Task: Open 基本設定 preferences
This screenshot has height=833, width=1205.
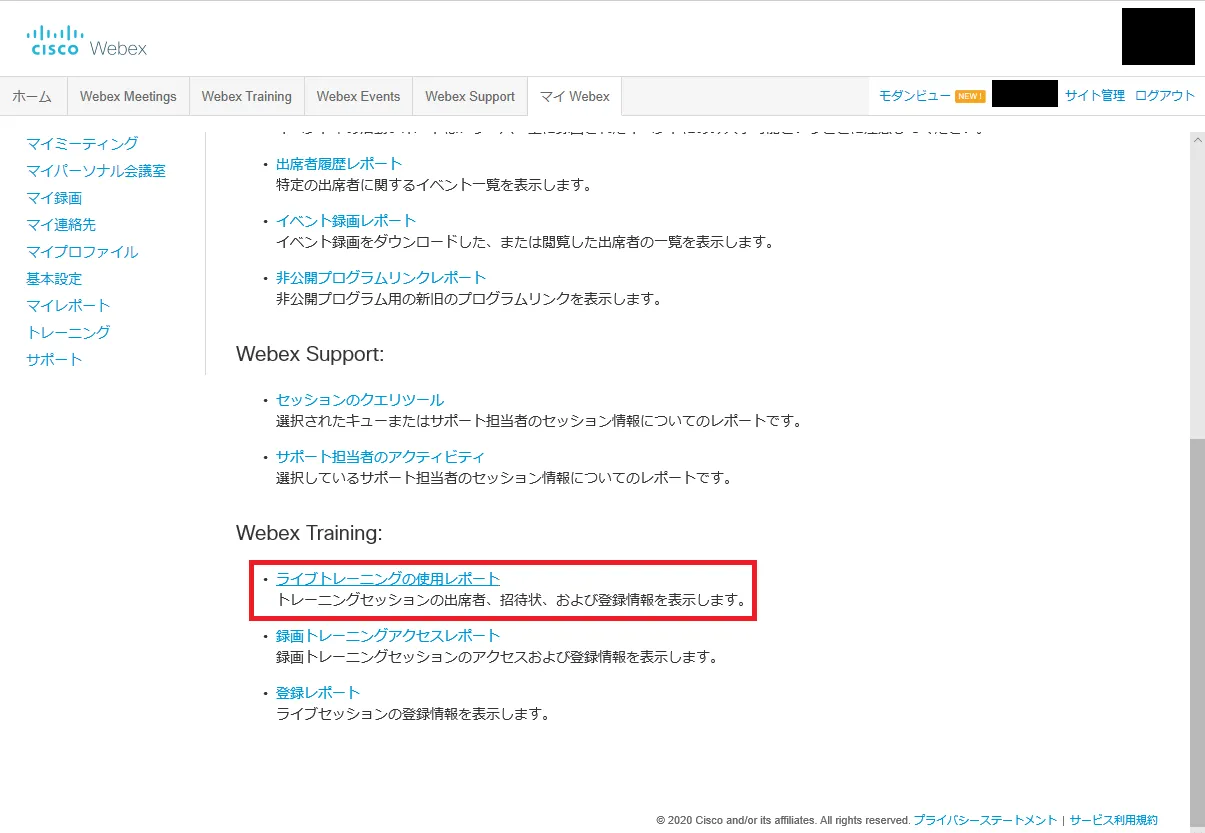Action: pyautogui.click(x=54, y=279)
